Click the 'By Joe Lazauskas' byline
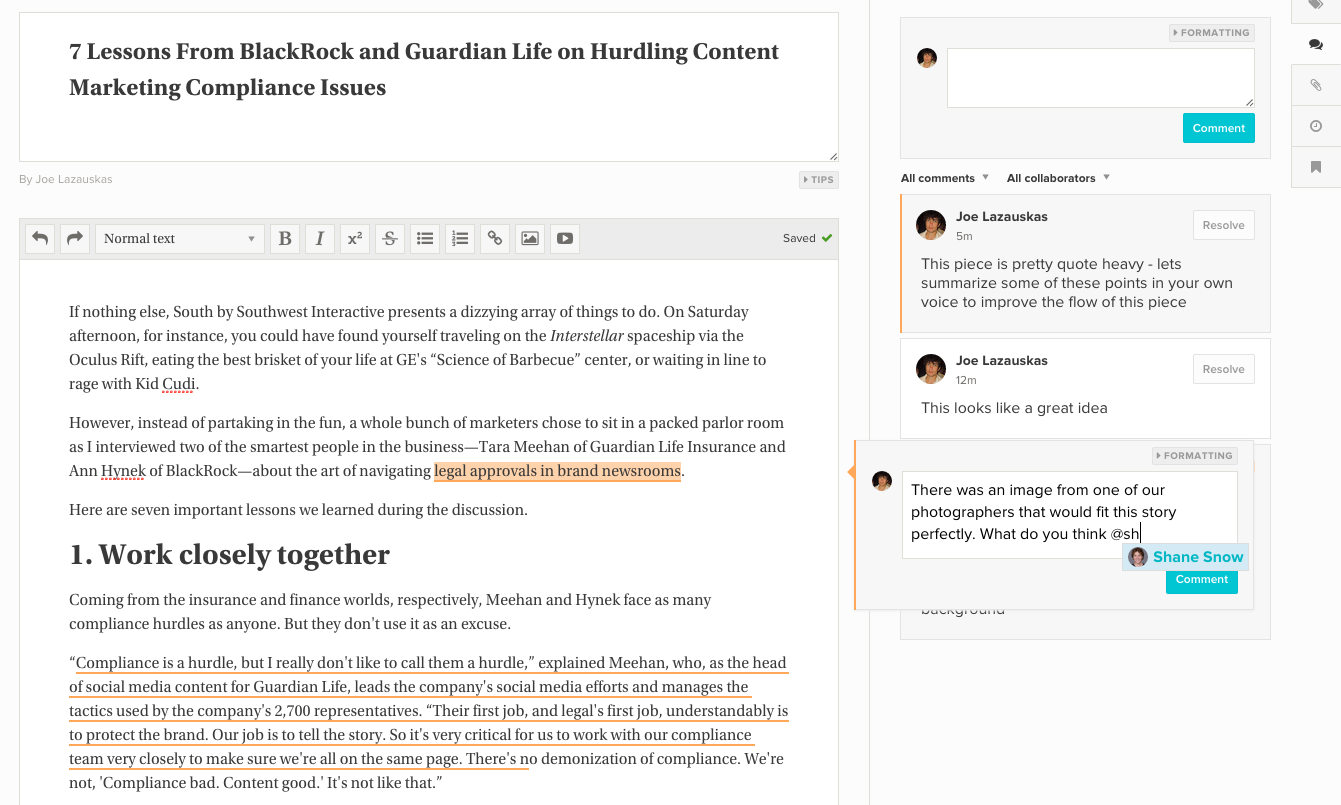Screen dimensions: 1341x805 click(x=66, y=180)
